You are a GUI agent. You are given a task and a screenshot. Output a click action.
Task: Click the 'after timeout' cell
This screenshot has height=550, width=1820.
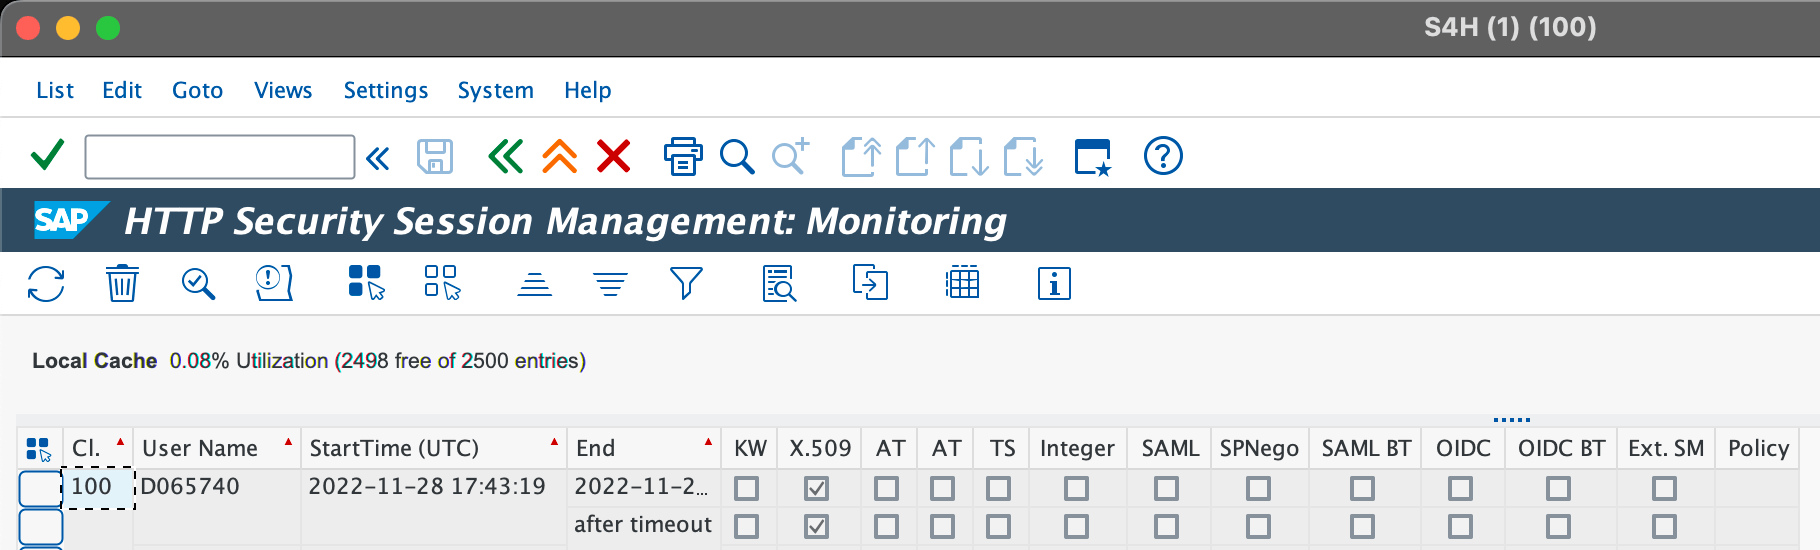click(643, 525)
